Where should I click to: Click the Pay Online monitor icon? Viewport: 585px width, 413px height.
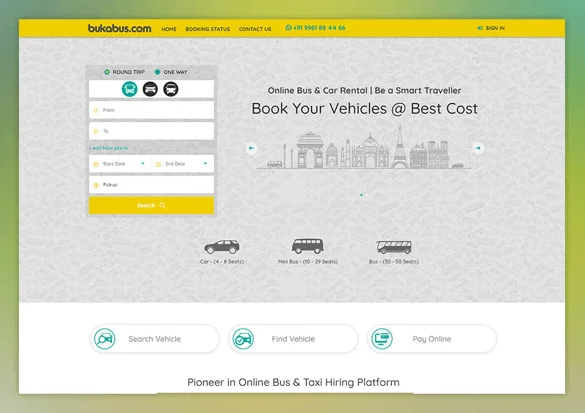[x=382, y=339]
